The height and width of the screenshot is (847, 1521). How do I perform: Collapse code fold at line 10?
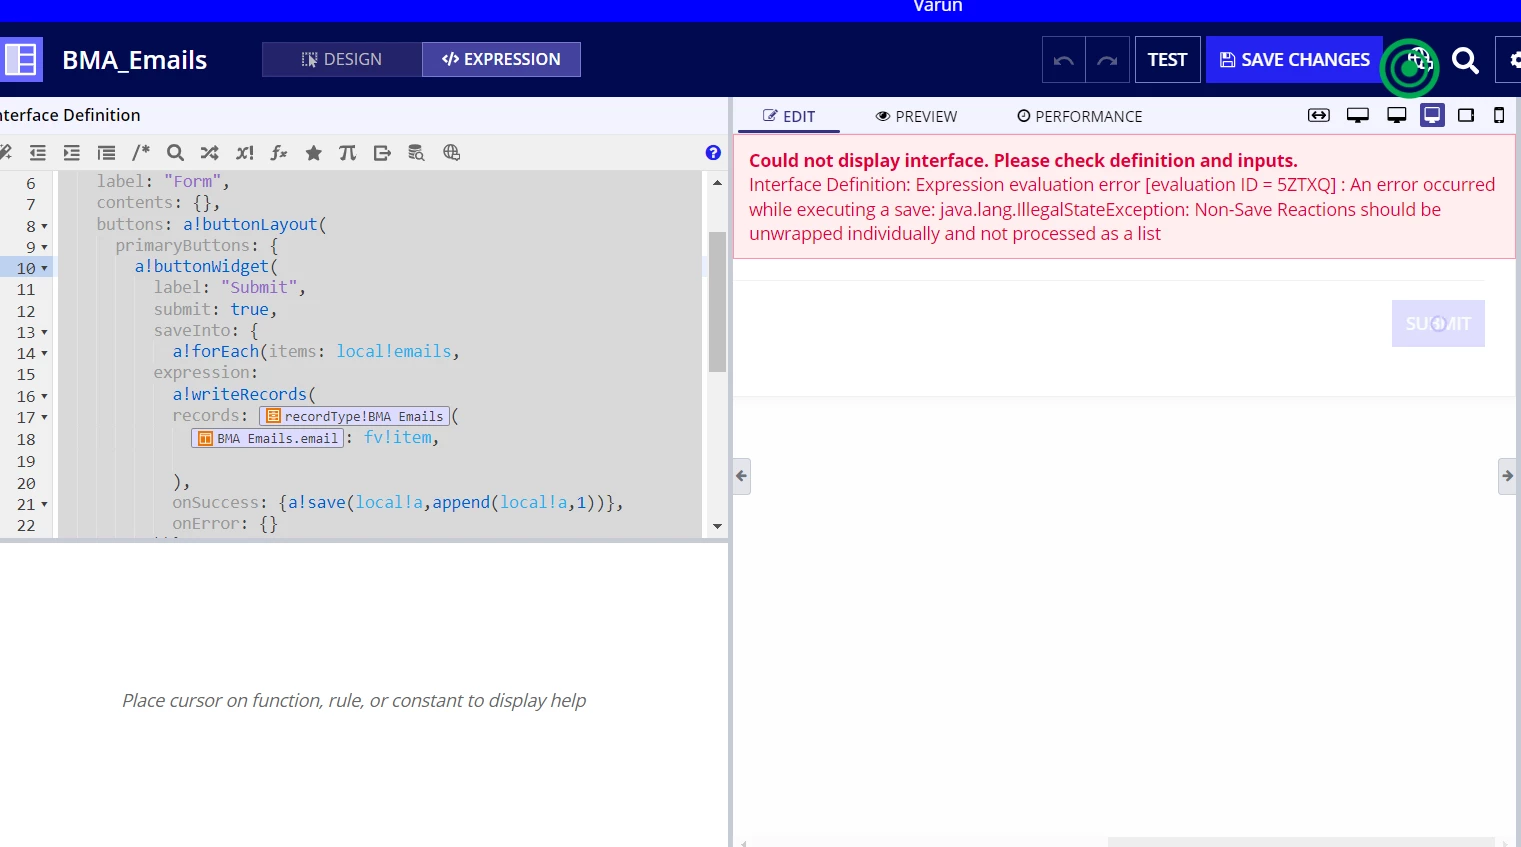click(x=44, y=269)
